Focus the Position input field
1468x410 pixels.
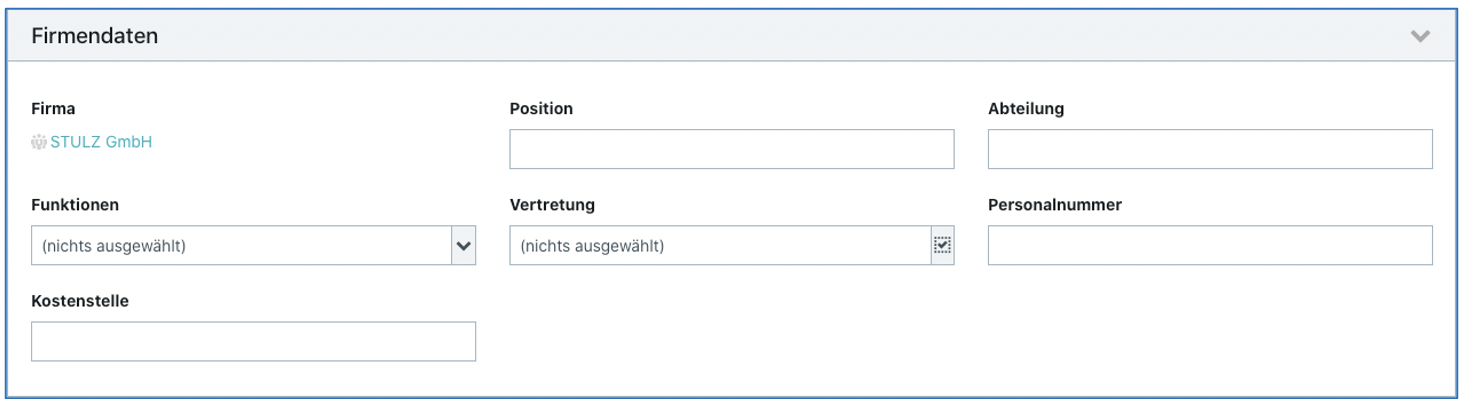[732, 149]
